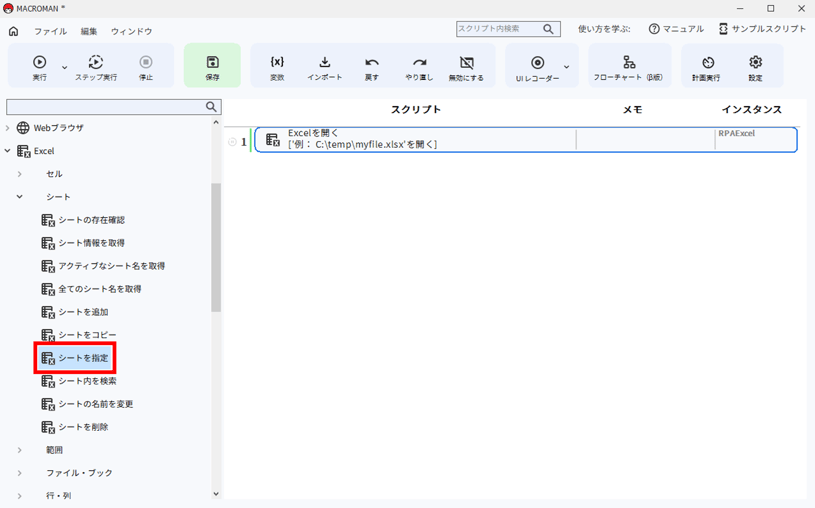Select シートの名前を変更 action
The height and width of the screenshot is (508, 815).
(87, 404)
